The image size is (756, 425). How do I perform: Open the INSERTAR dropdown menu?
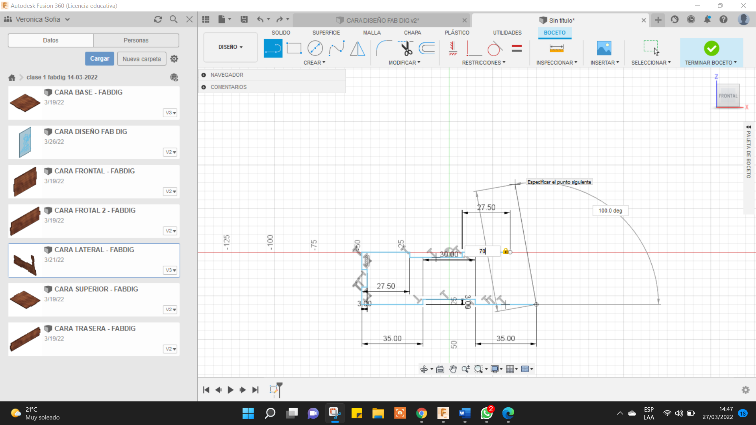click(x=605, y=63)
